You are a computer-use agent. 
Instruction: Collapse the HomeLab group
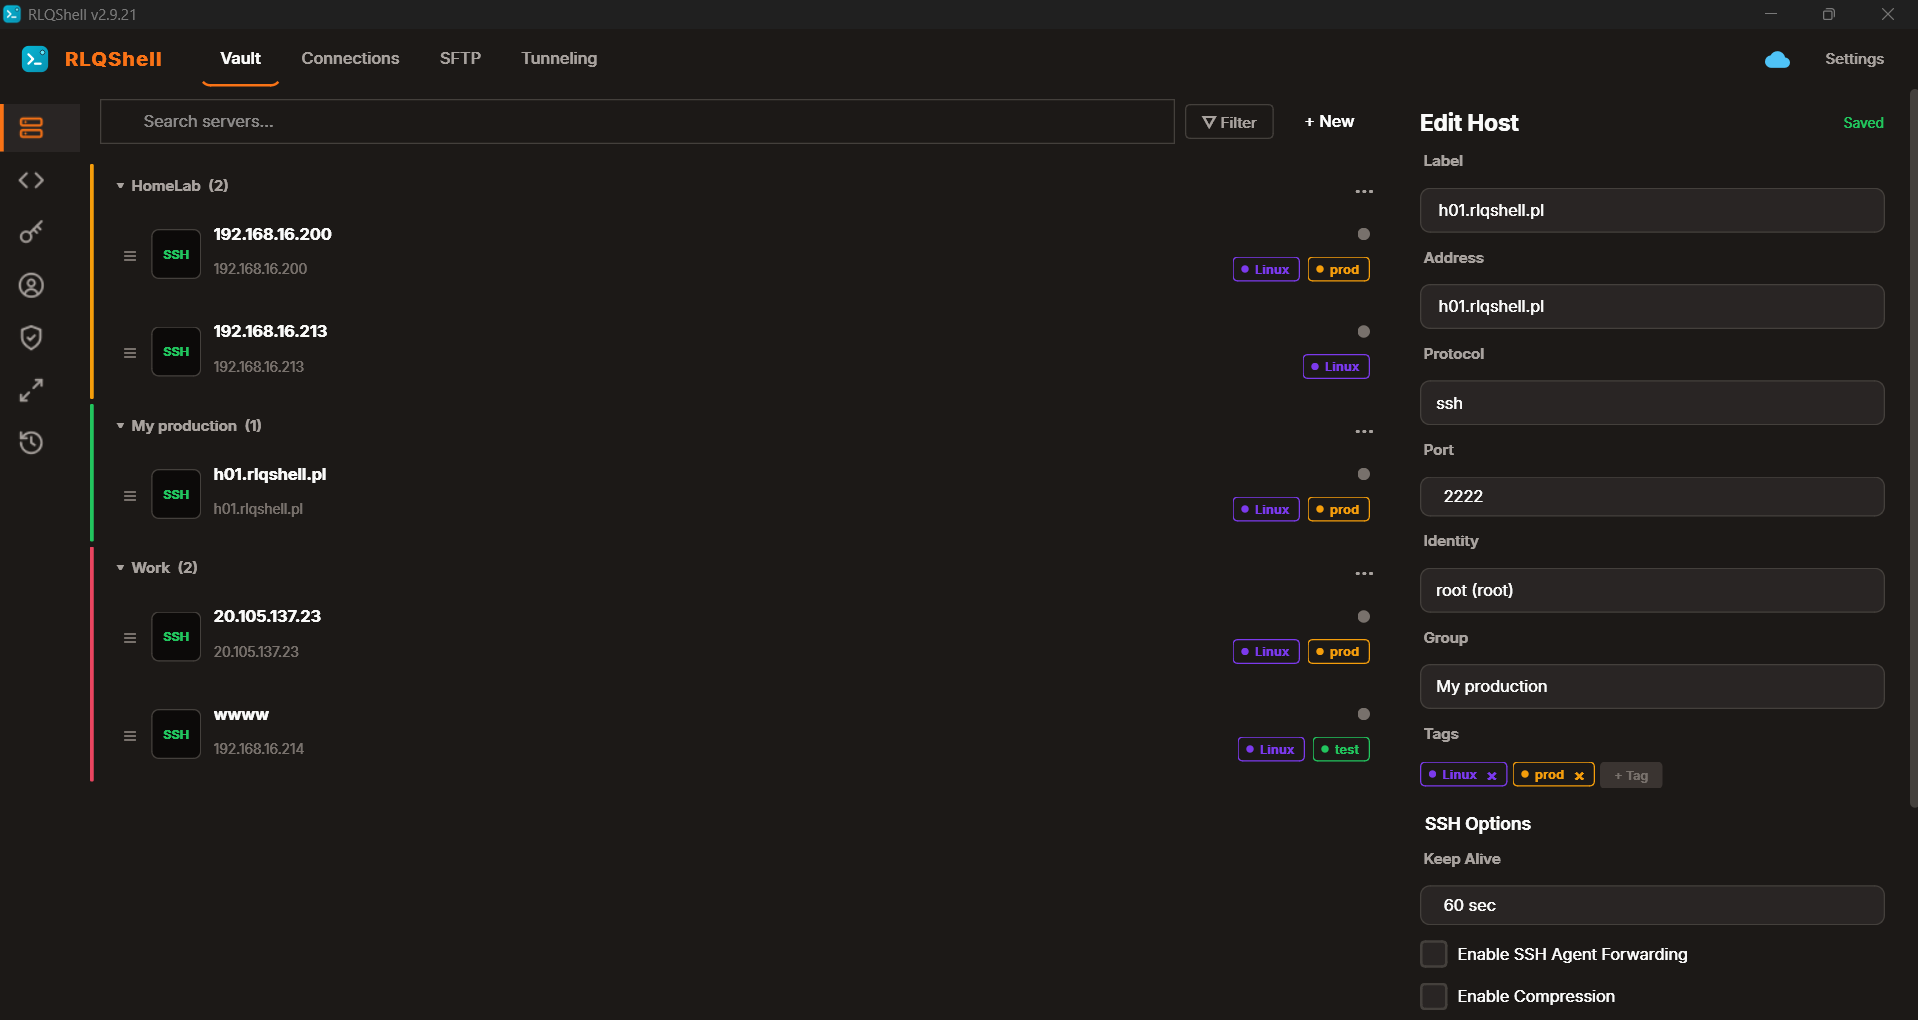[121, 186]
